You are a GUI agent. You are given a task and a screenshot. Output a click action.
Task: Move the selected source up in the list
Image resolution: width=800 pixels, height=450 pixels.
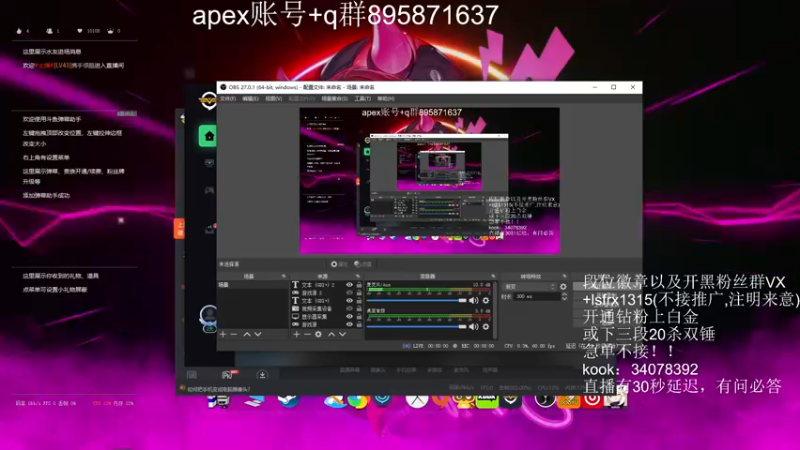tap(332, 334)
